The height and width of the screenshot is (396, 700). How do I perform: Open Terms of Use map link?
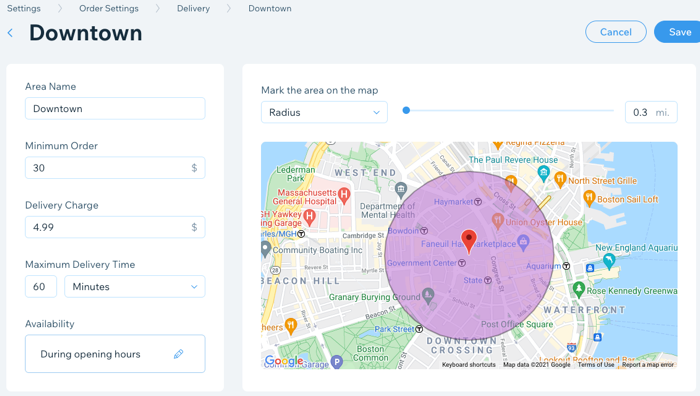click(x=596, y=365)
